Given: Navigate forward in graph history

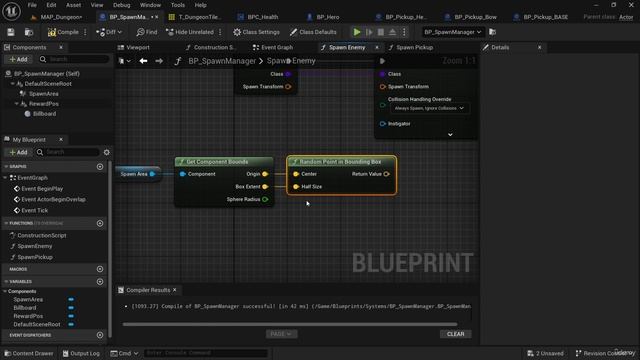Looking at the screenshot, I should click(x=159, y=61).
